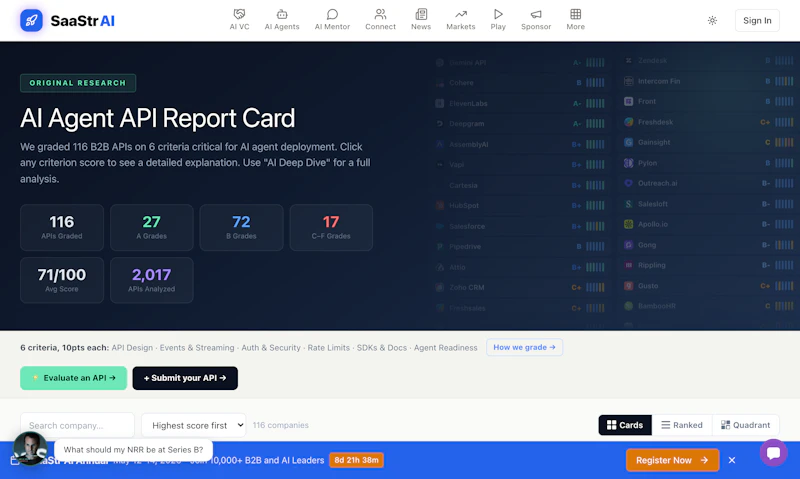
Task: Click the Zoho CRM row
Action: coord(520,287)
